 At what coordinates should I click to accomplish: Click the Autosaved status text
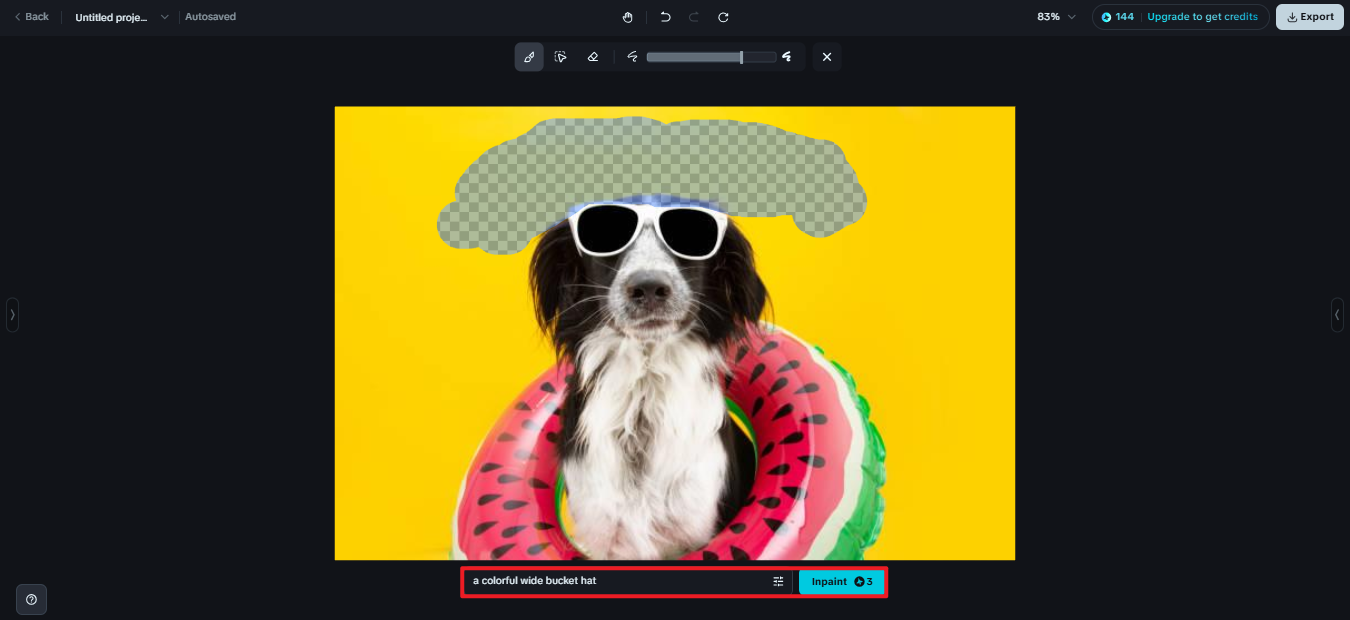(211, 17)
